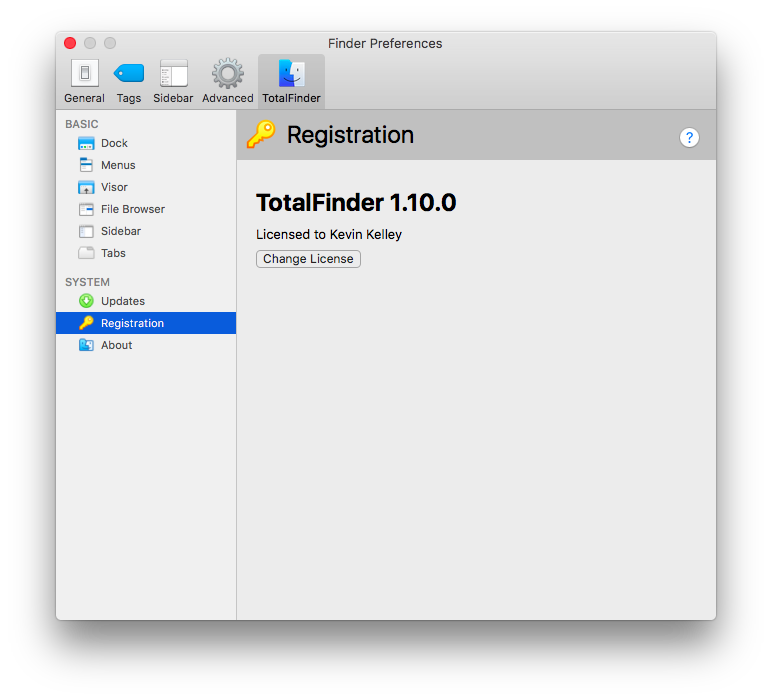
Task: Select the Menus label in BASIC list
Action: [118, 165]
